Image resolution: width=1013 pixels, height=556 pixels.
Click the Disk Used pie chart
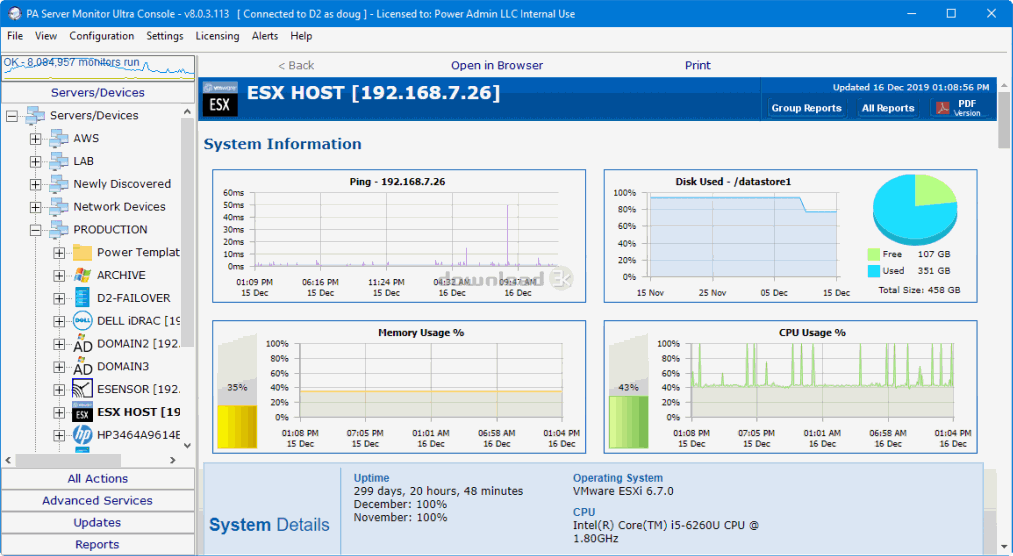click(914, 208)
